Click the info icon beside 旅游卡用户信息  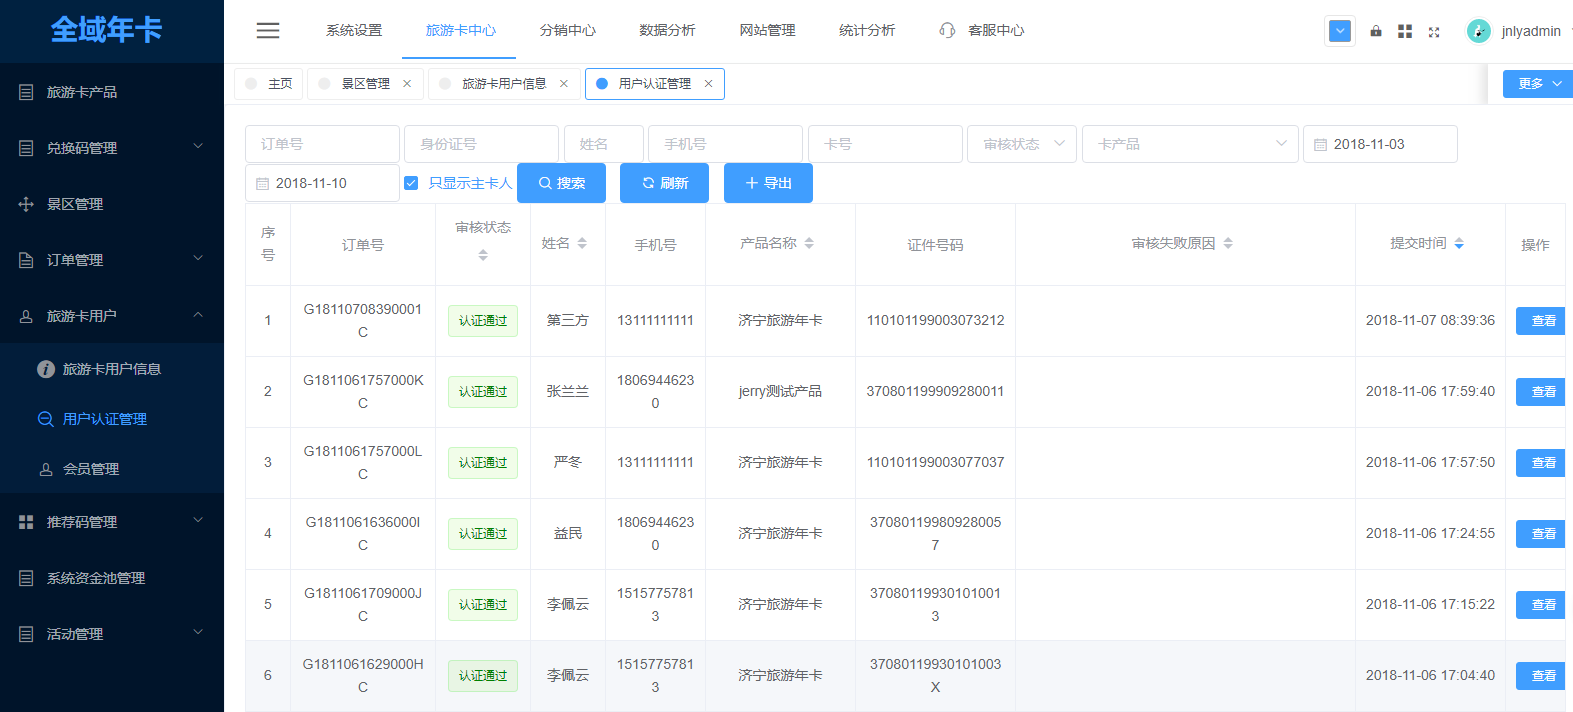tap(46, 369)
